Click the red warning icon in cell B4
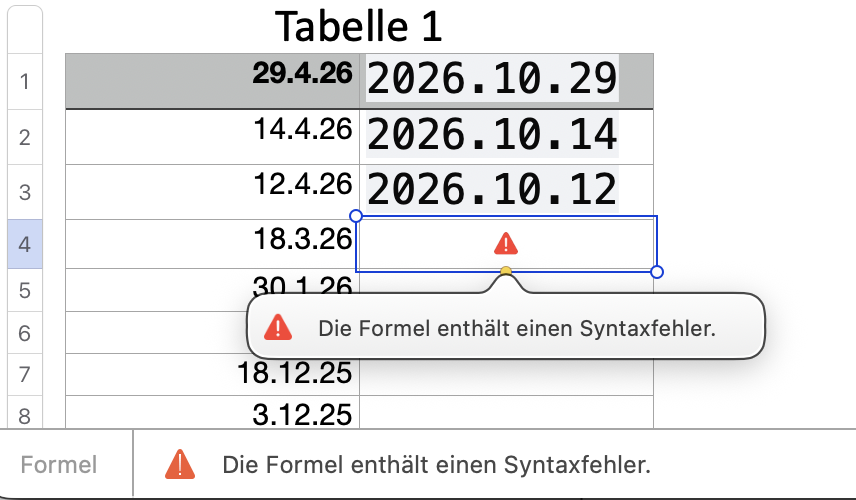Image resolution: width=856 pixels, height=500 pixels. (506, 243)
